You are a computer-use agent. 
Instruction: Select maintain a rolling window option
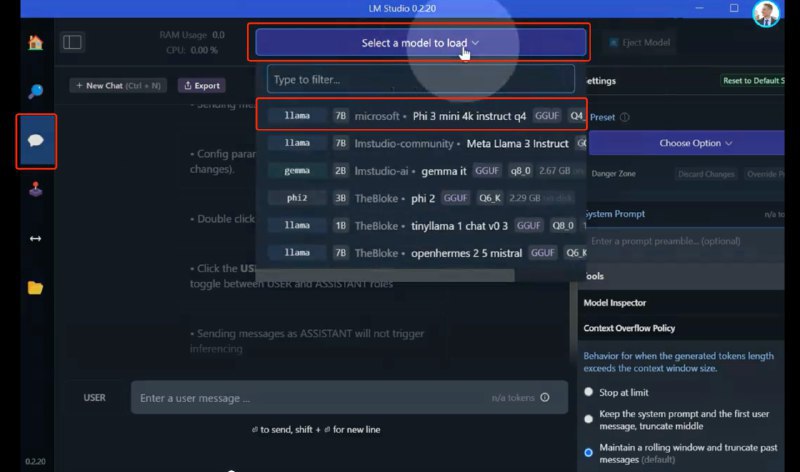589,451
